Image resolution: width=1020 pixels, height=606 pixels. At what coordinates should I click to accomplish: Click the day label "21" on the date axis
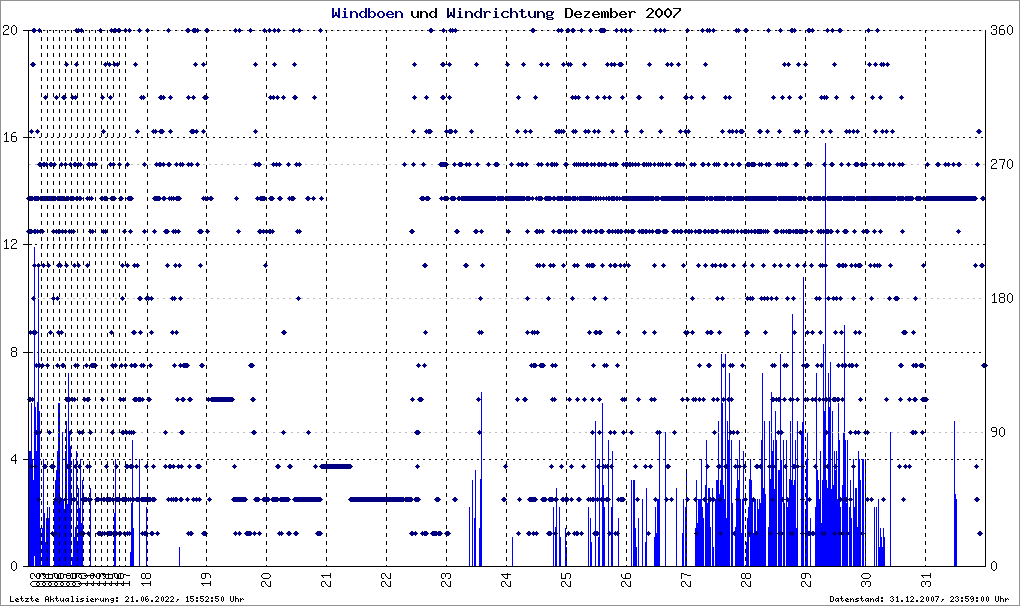pos(326,579)
